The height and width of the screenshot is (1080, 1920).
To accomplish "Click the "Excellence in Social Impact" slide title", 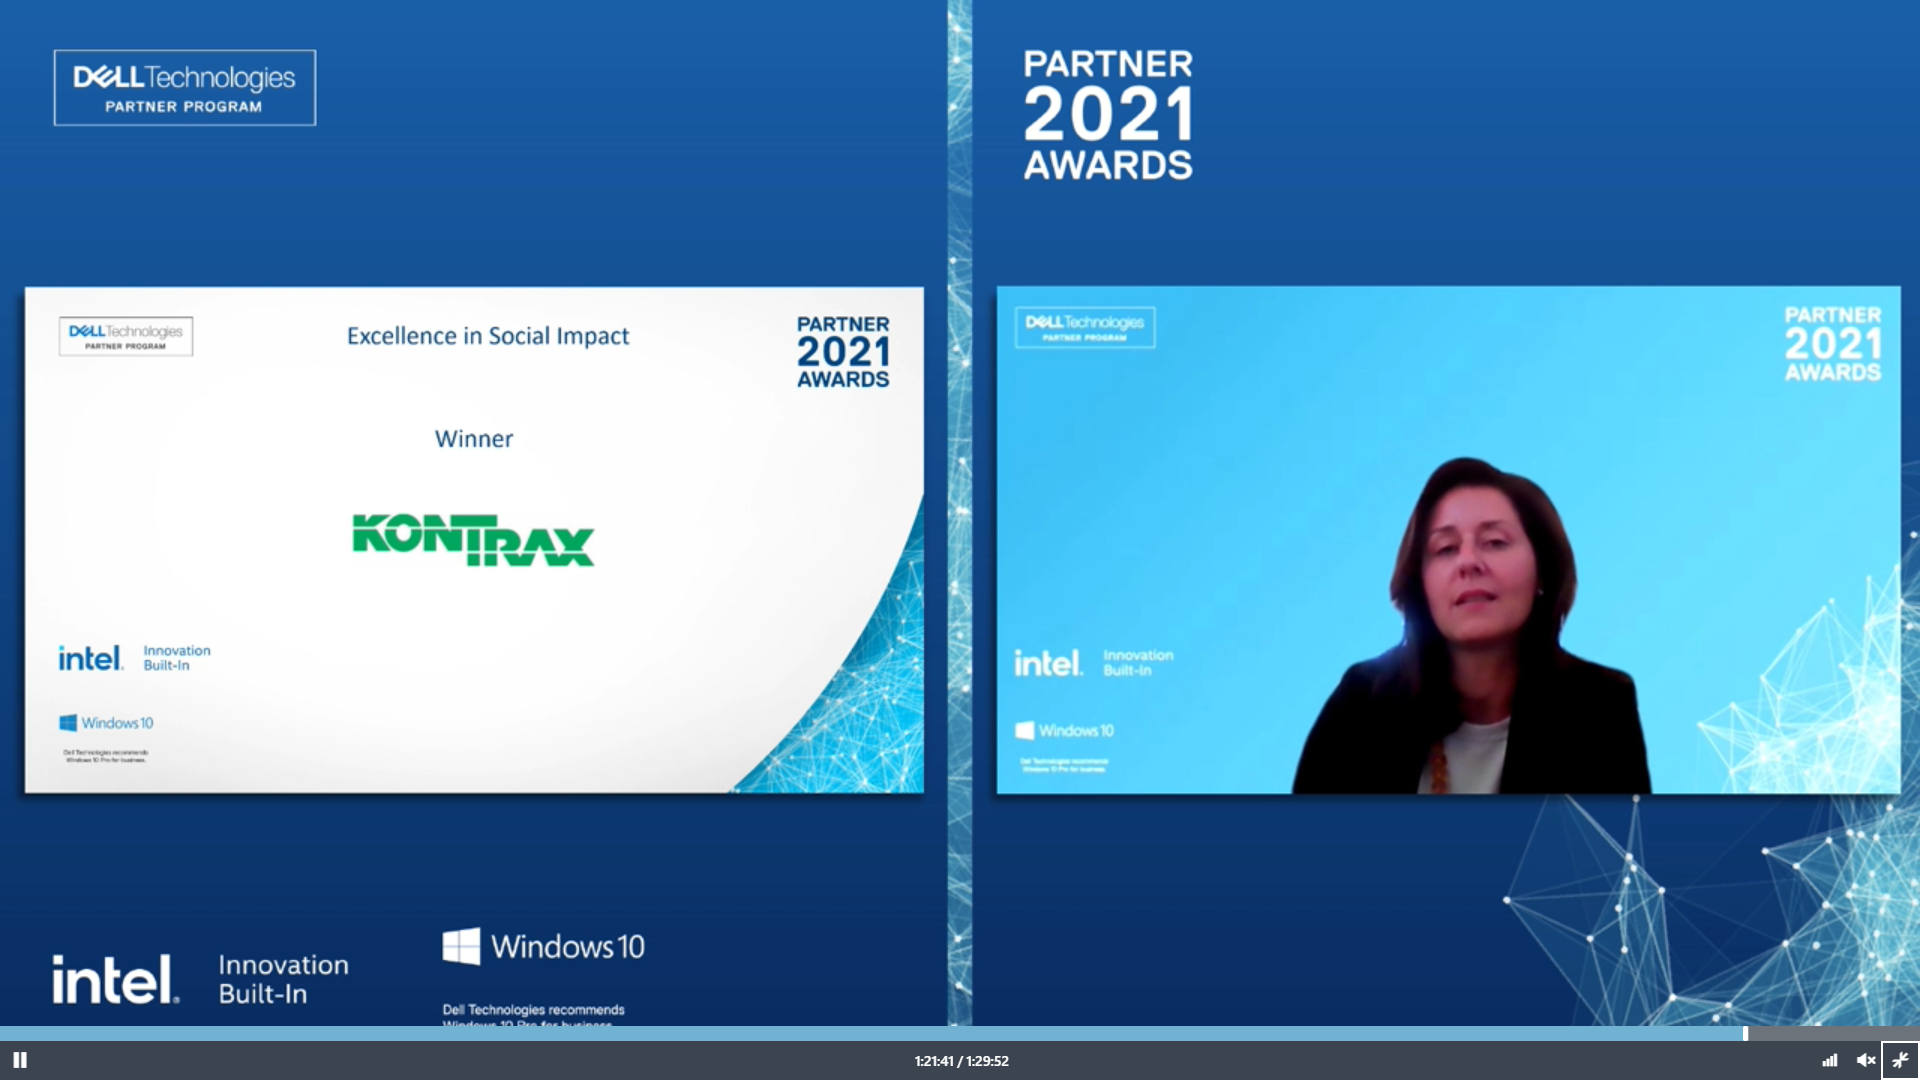I will coord(488,336).
